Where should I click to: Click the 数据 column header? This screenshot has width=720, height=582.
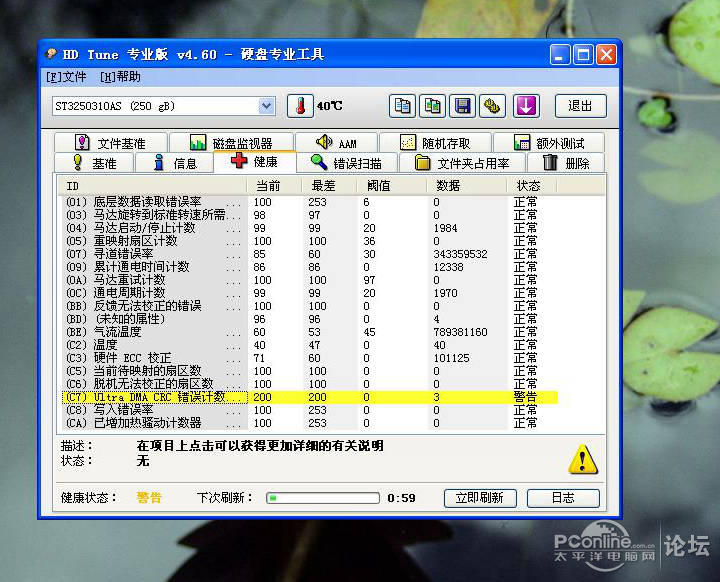coord(467,186)
